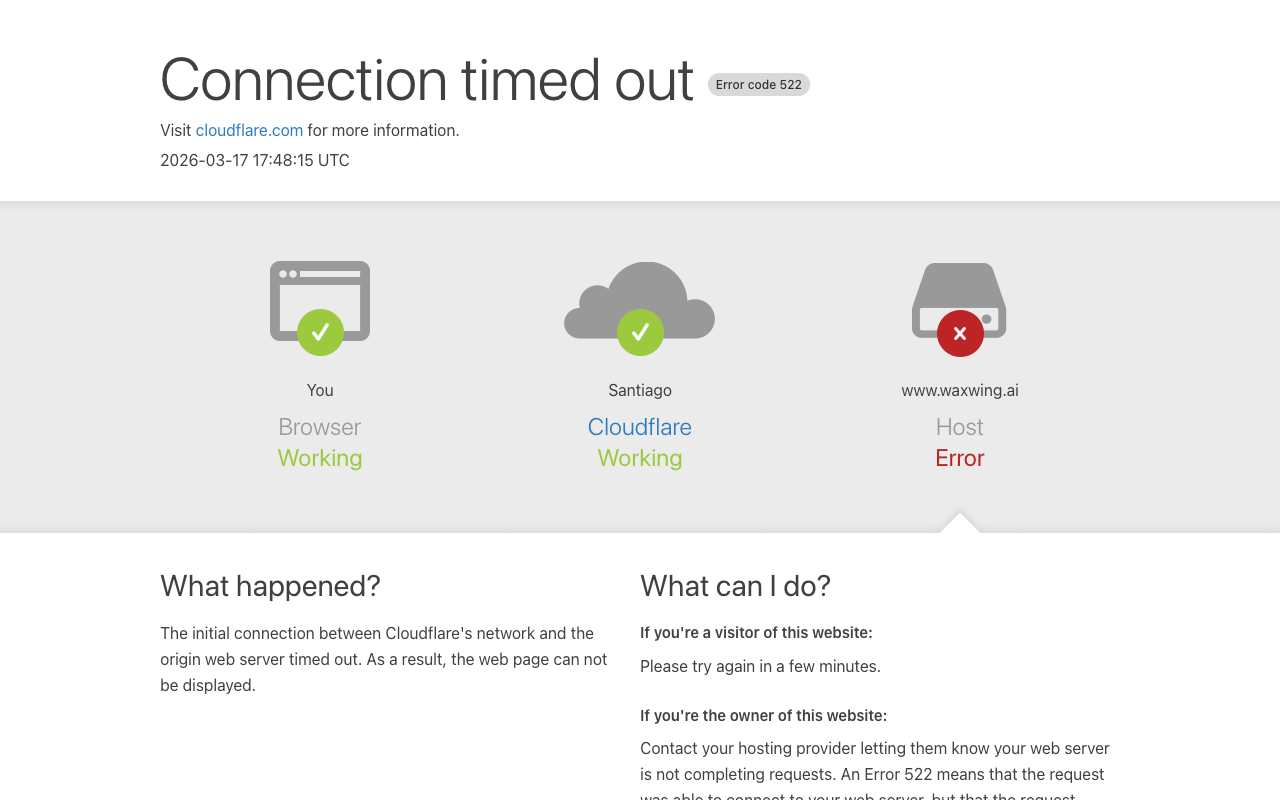Click the white pointer arrow below Host

pyautogui.click(x=960, y=523)
